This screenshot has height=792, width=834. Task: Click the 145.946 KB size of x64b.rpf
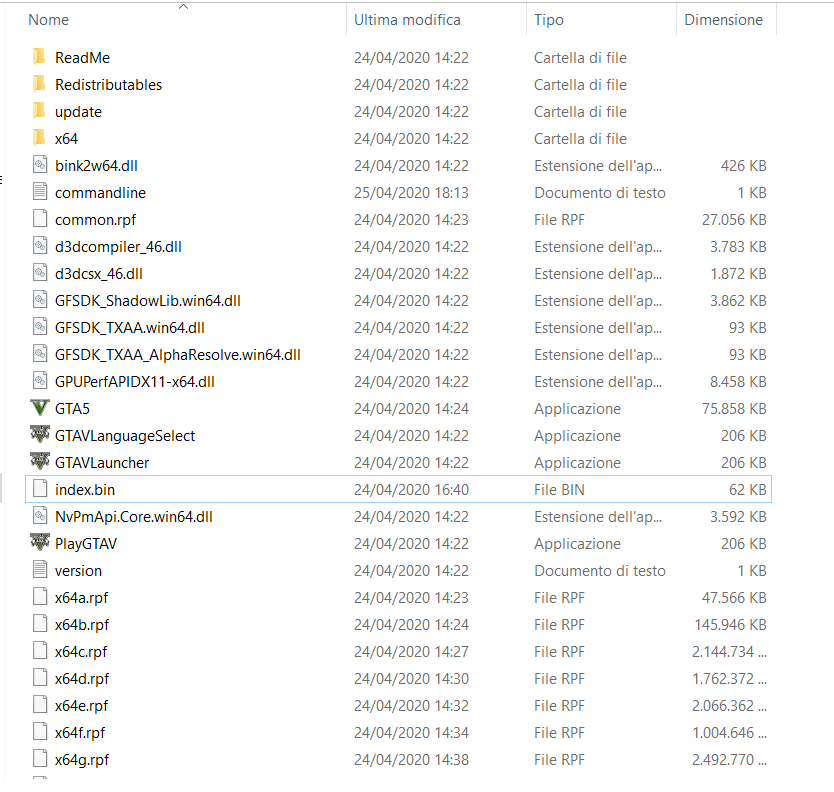(730, 624)
